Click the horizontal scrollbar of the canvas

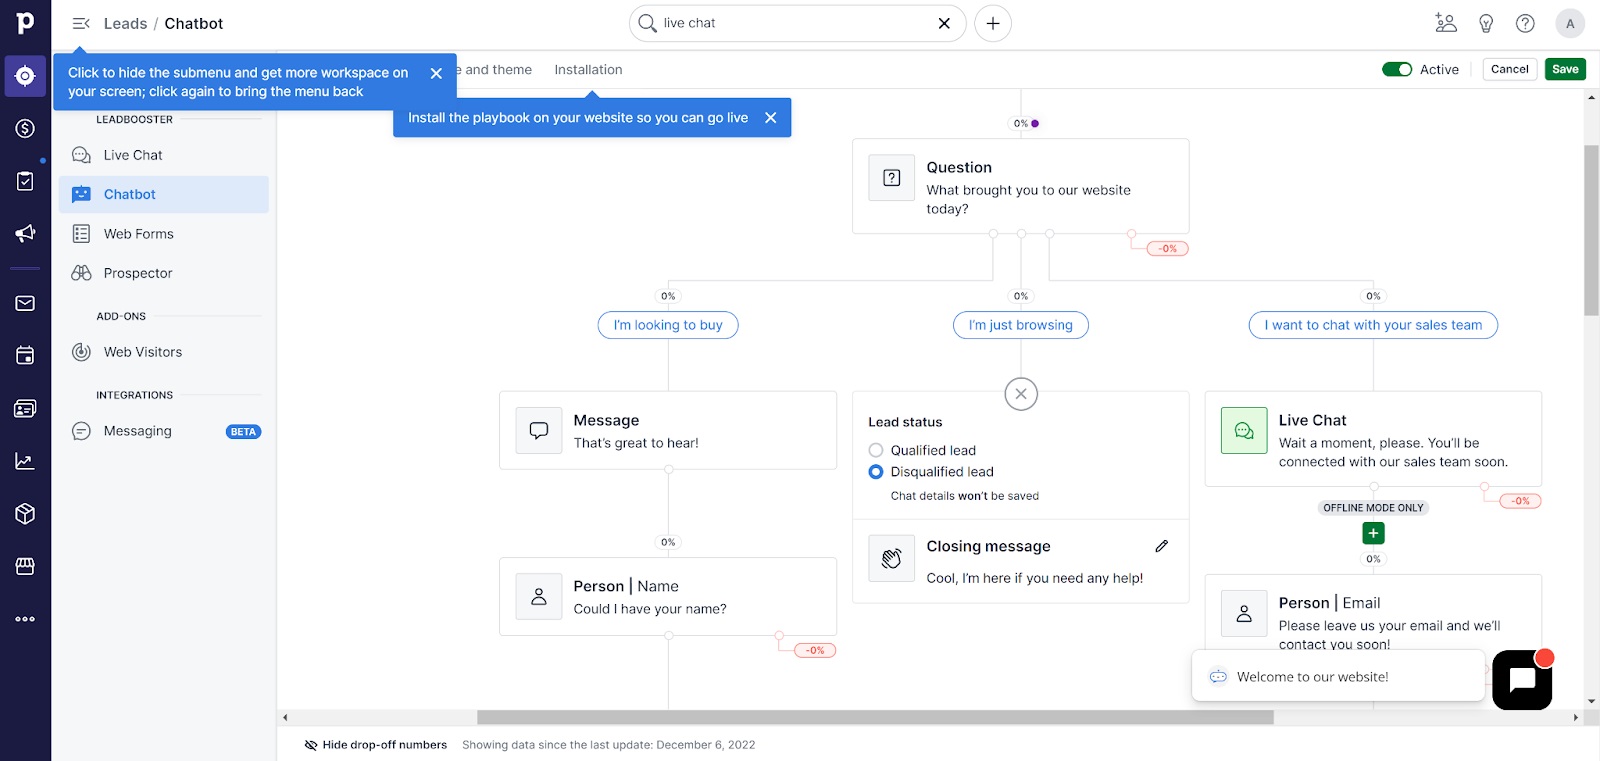pyautogui.click(x=874, y=717)
